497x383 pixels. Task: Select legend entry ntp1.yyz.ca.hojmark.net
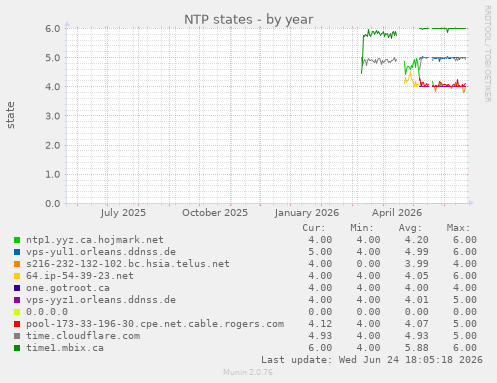[95, 240]
